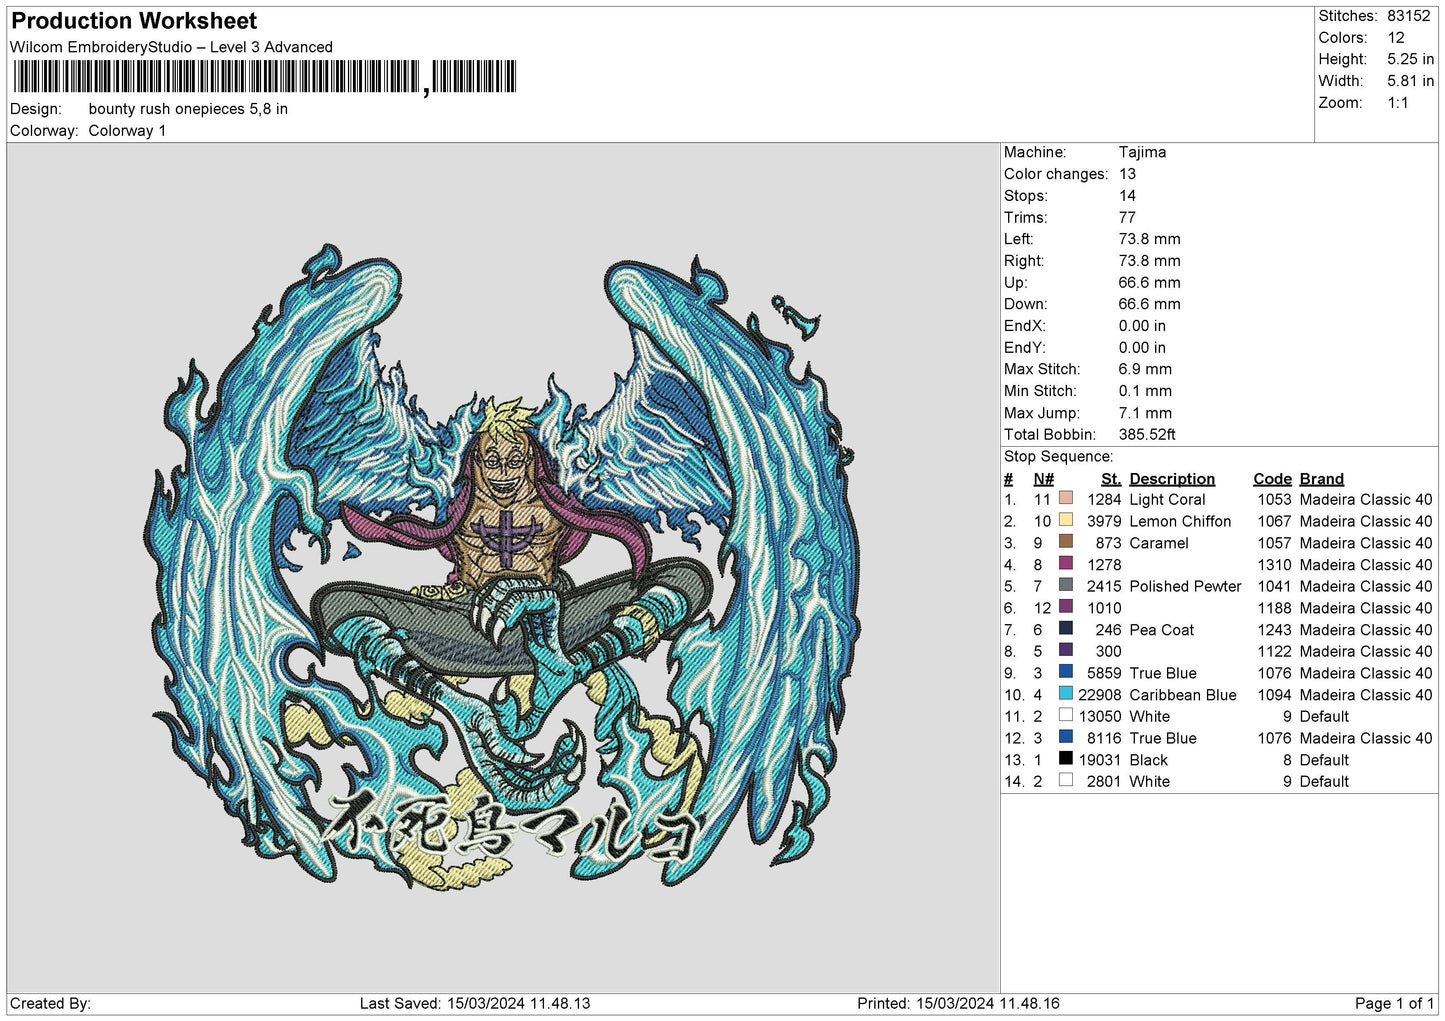Viewport: 1445px width, 1021px height.
Task: Click the White swatch in row 14
Action: [1066, 781]
